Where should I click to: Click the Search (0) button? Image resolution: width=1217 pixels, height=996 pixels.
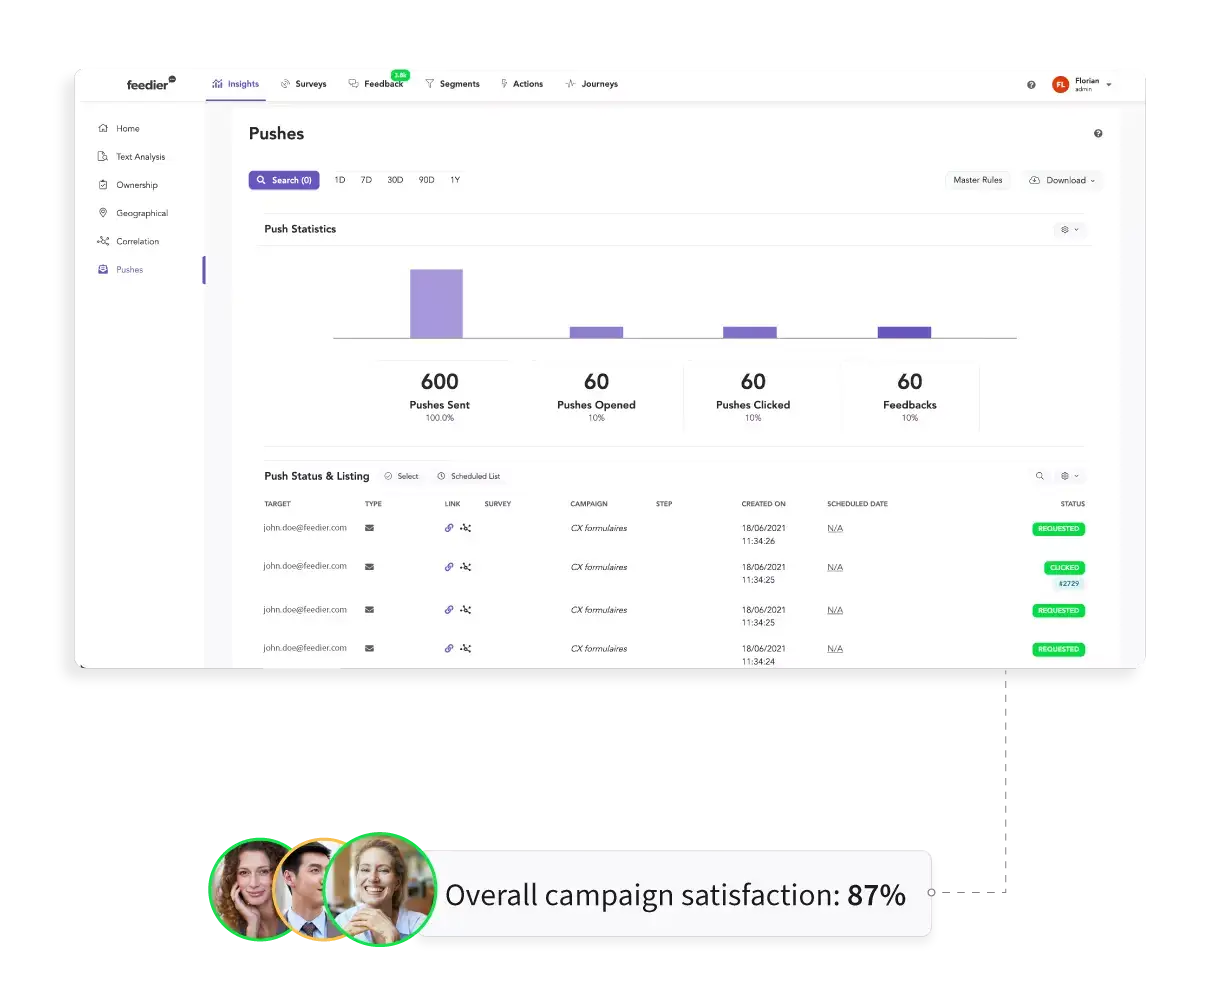click(x=284, y=180)
